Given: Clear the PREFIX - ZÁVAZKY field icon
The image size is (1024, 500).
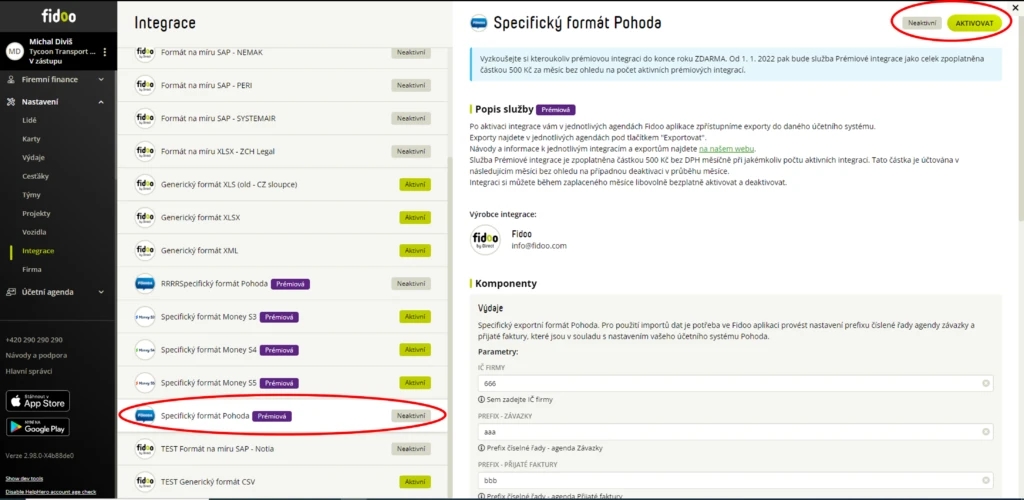Looking at the screenshot, I should coord(985,431).
